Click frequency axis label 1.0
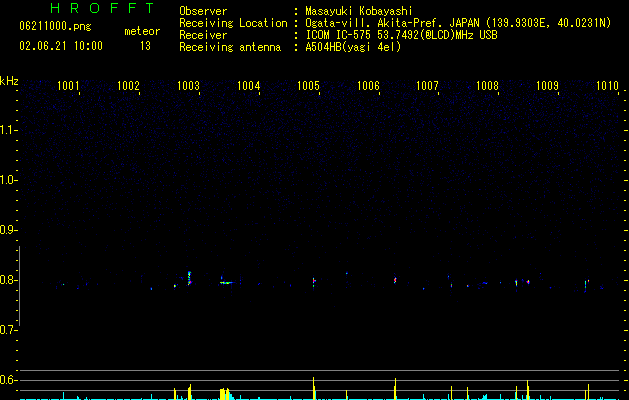The width and height of the screenshot is (629, 400). pyautogui.click(x=8, y=180)
